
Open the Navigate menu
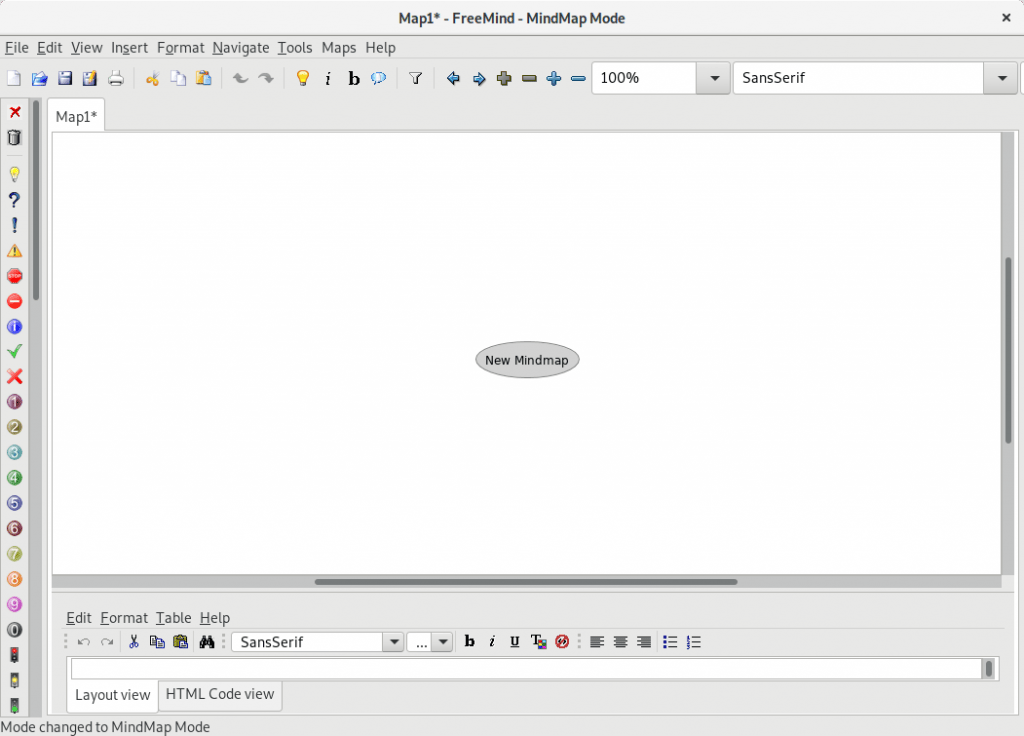[240, 47]
